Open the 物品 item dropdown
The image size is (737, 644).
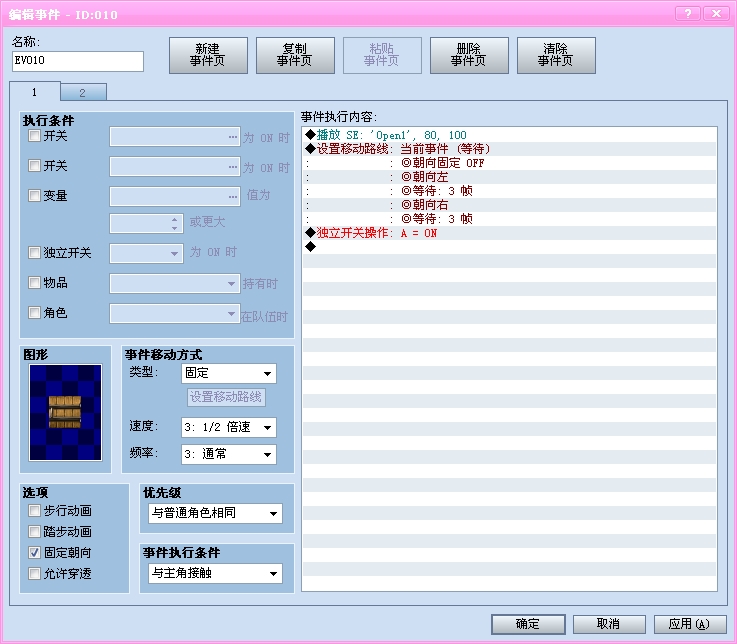point(174,283)
